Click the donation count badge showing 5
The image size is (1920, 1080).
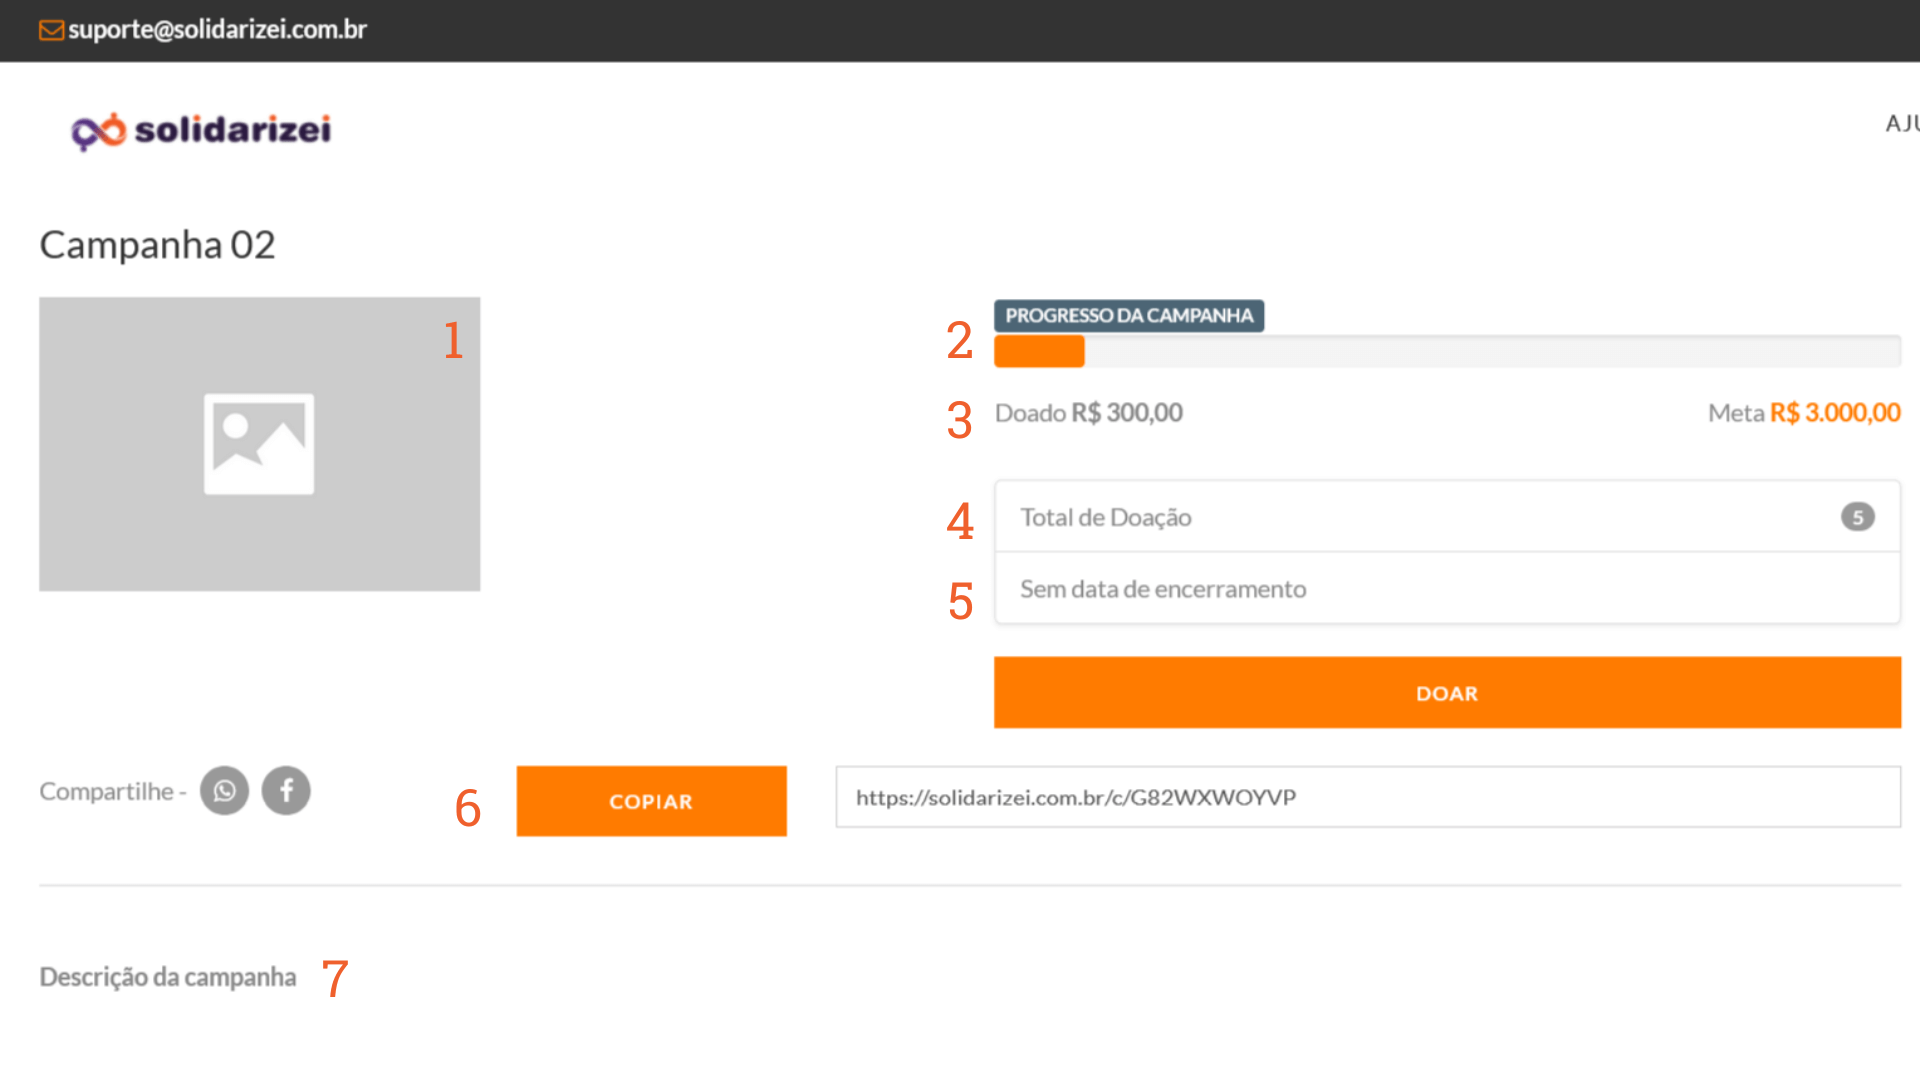(1857, 517)
